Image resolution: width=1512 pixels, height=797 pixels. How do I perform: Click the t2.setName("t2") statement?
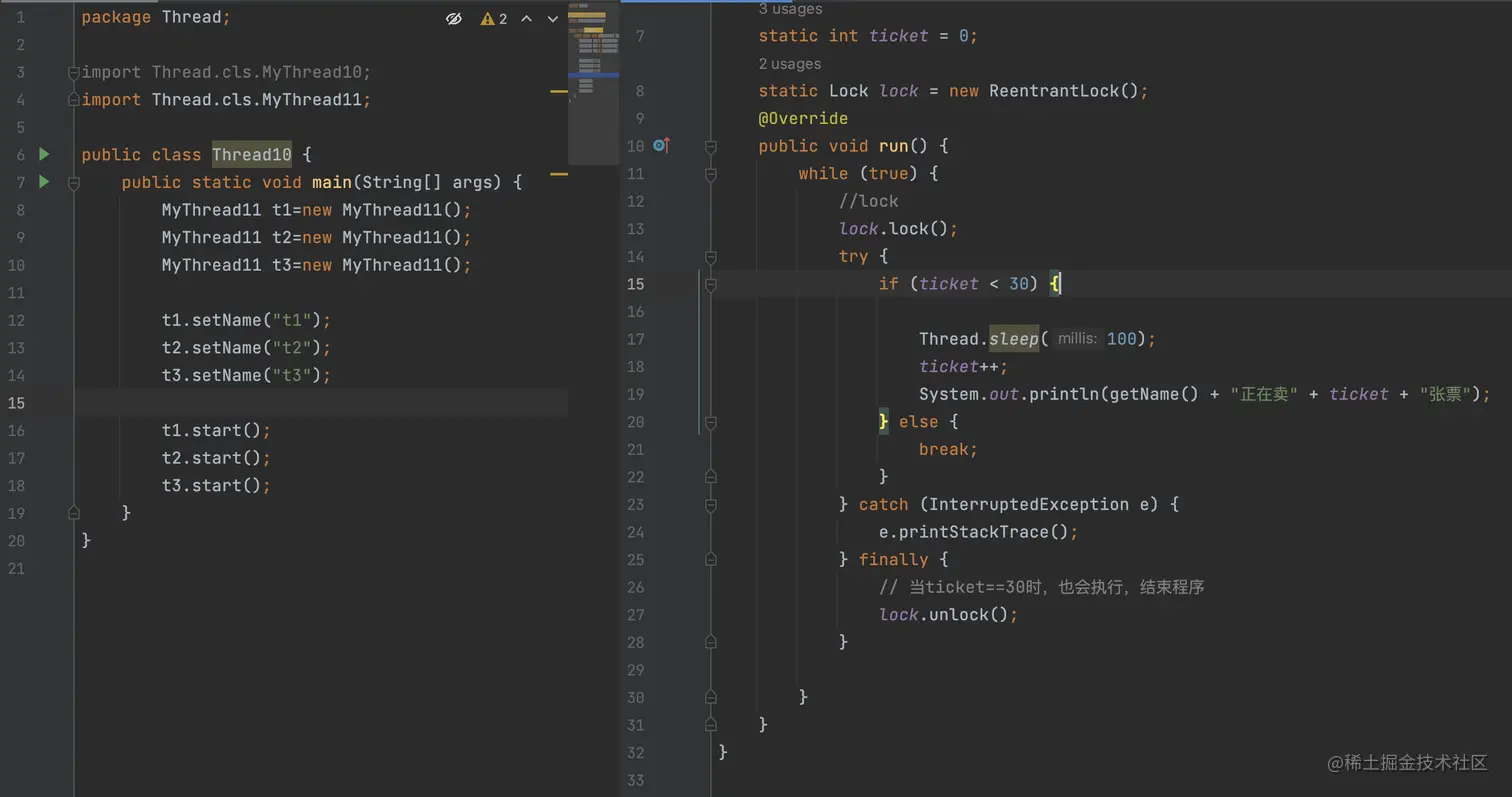(246, 348)
